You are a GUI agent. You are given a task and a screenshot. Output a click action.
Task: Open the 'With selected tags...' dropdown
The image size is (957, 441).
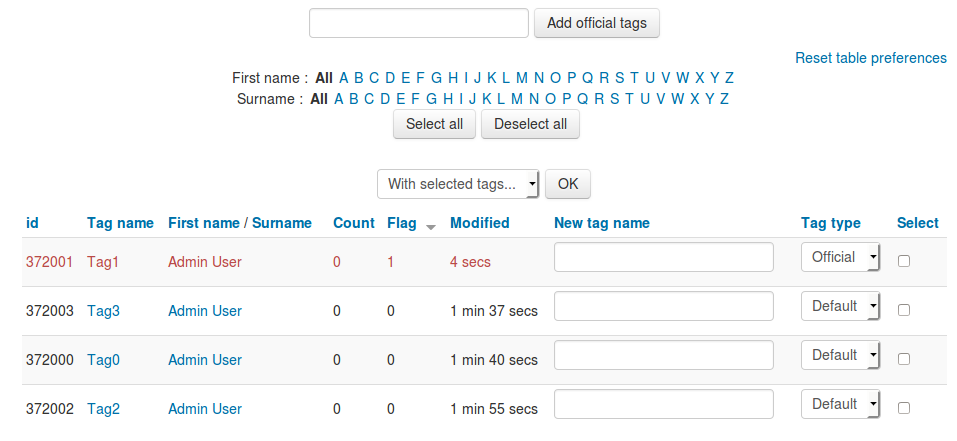[x=458, y=184]
